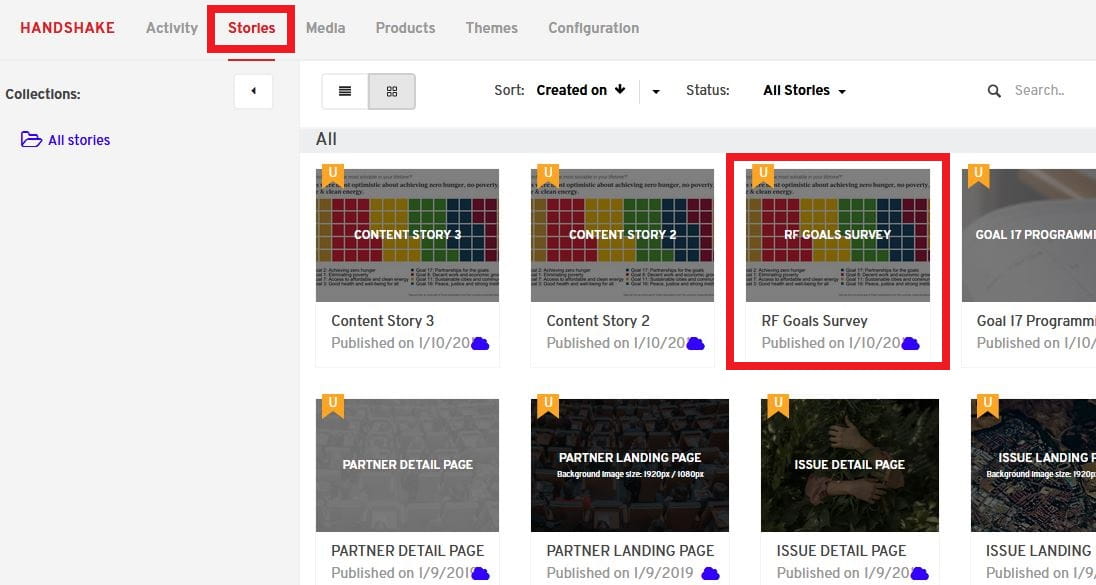This screenshot has height=585, width=1096.
Task: Switch to grid view layout
Action: [392, 91]
